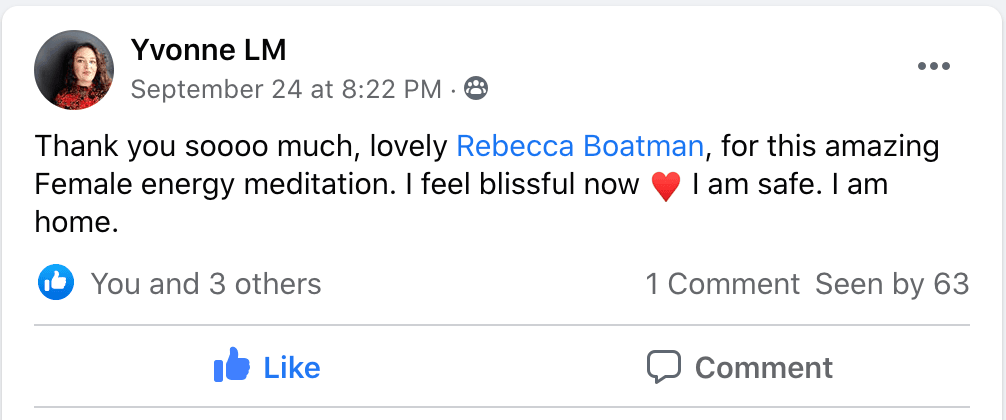The image size is (1006, 420).
Task: Open the Rebecca Boatman tagged profile link
Action: [580, 148]
